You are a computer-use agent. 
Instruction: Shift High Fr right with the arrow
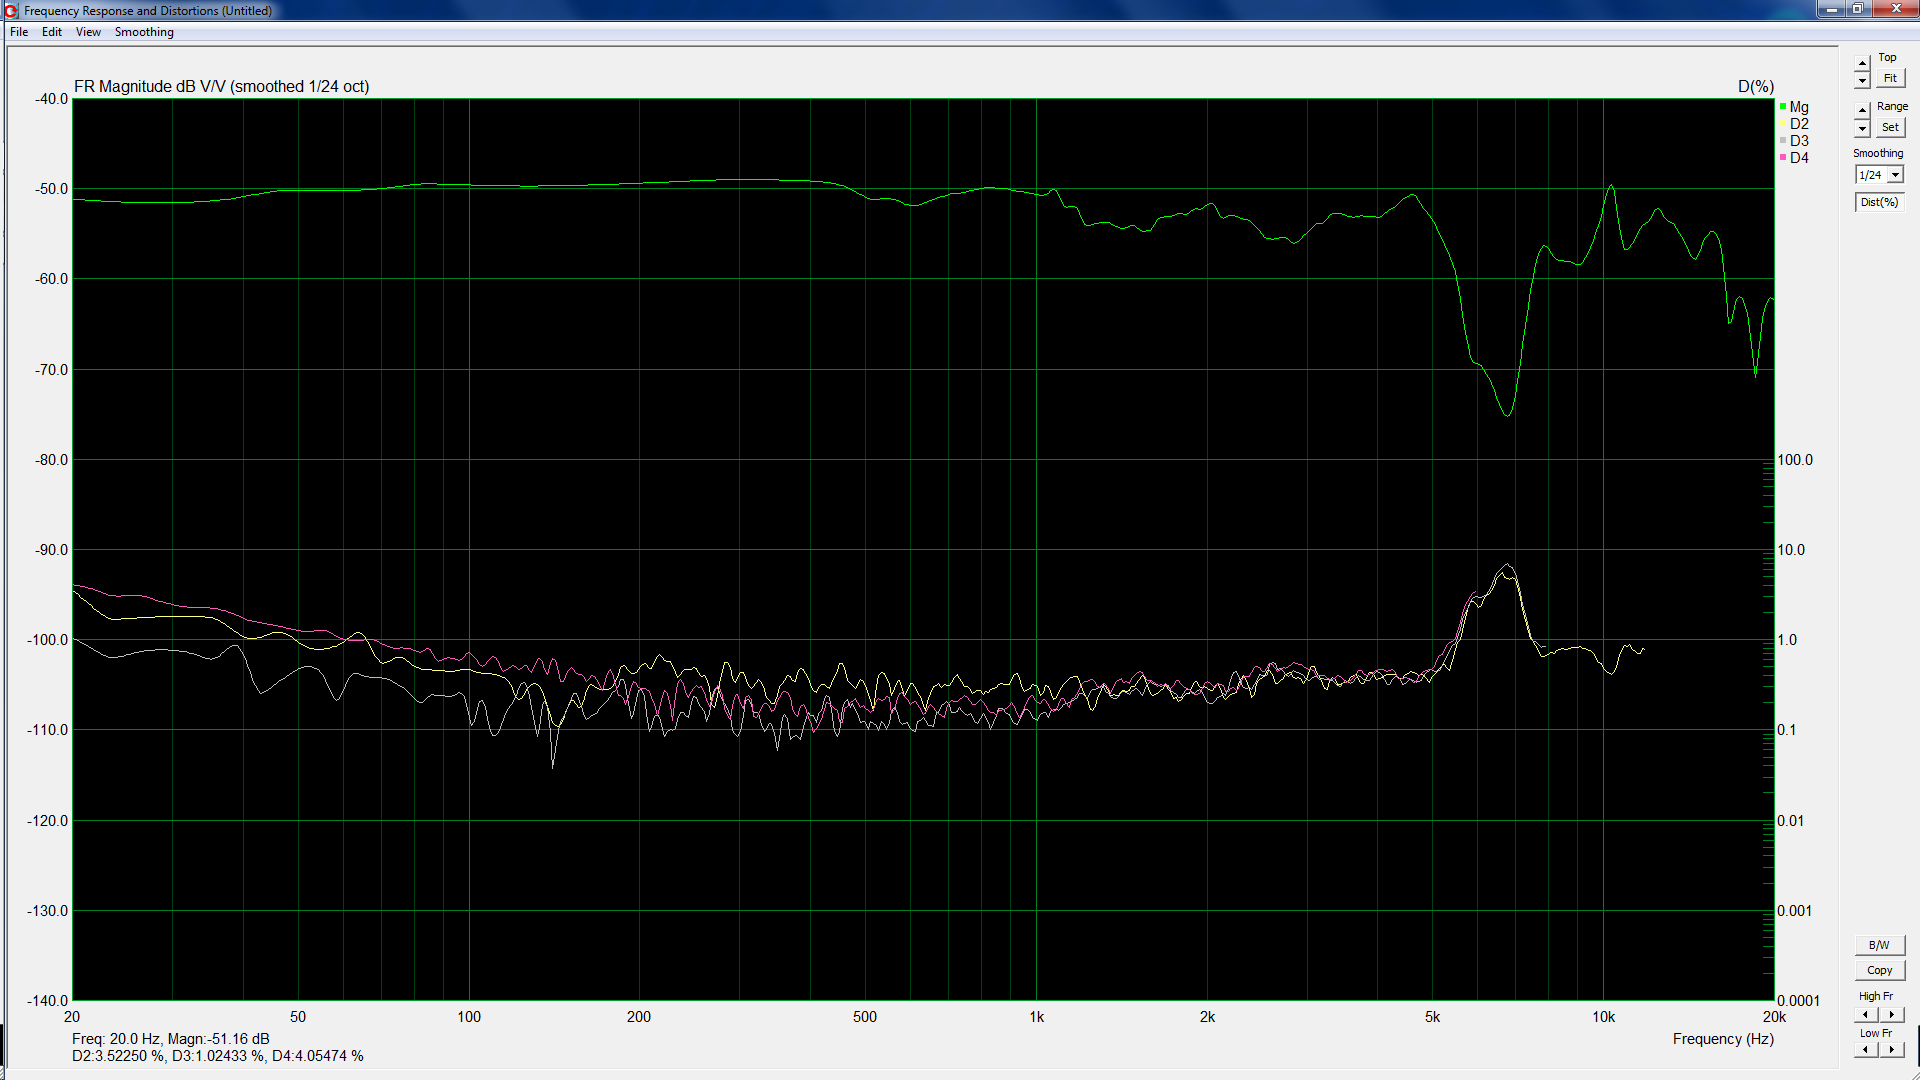click(1891, 1014)
